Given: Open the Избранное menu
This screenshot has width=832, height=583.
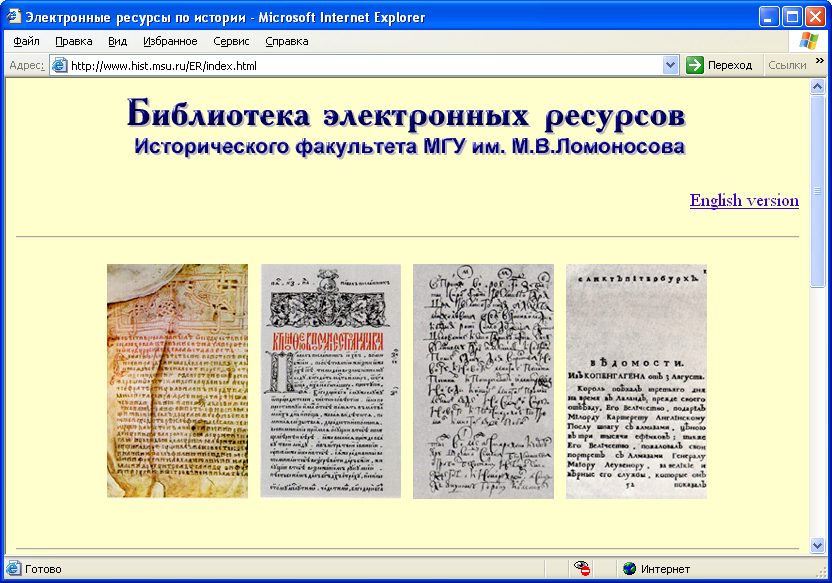Looking at the screenshot, I should pos(170,41).
